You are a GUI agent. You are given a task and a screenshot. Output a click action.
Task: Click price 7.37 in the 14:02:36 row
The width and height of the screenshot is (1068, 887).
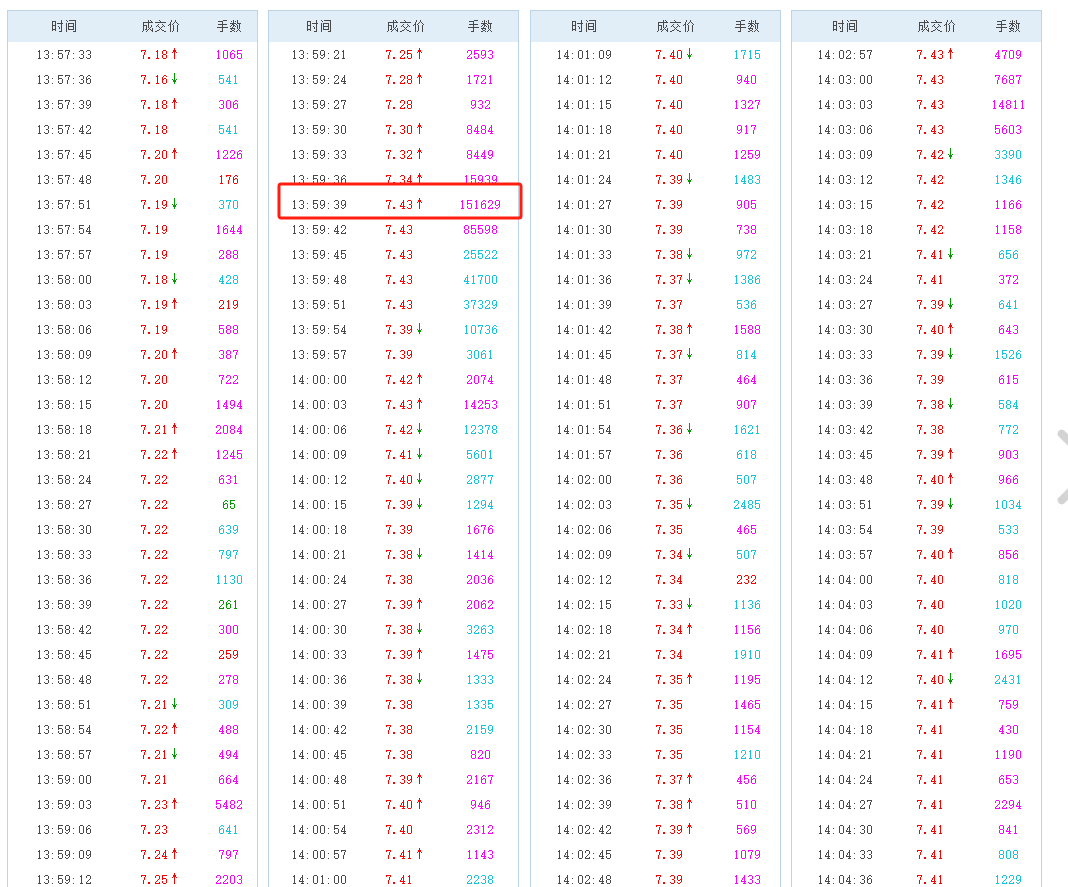point(669,779)
